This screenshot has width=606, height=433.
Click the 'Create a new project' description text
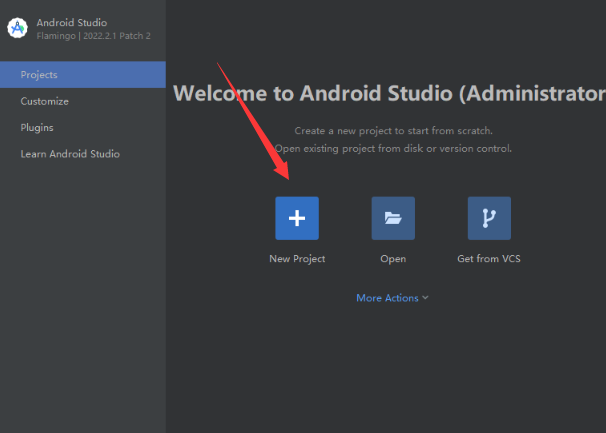tap(393, 131)
